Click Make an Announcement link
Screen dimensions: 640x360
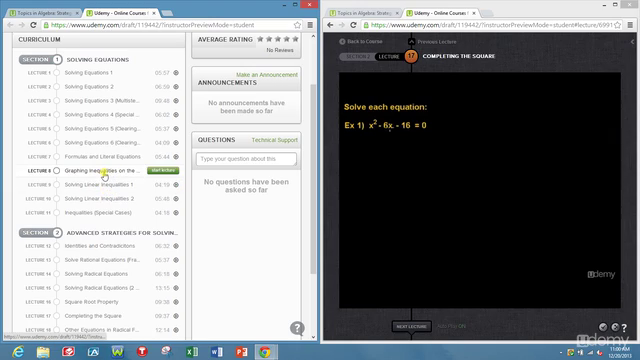pyautogui.click(x=267, y=75)
